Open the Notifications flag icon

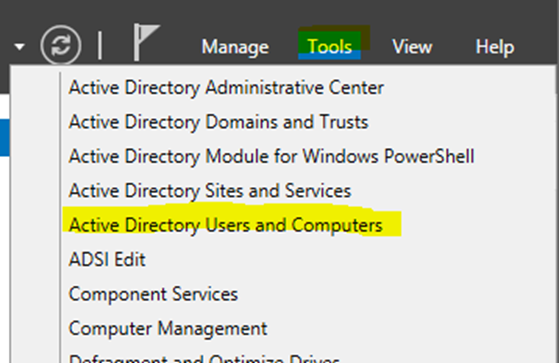[146, 42]
